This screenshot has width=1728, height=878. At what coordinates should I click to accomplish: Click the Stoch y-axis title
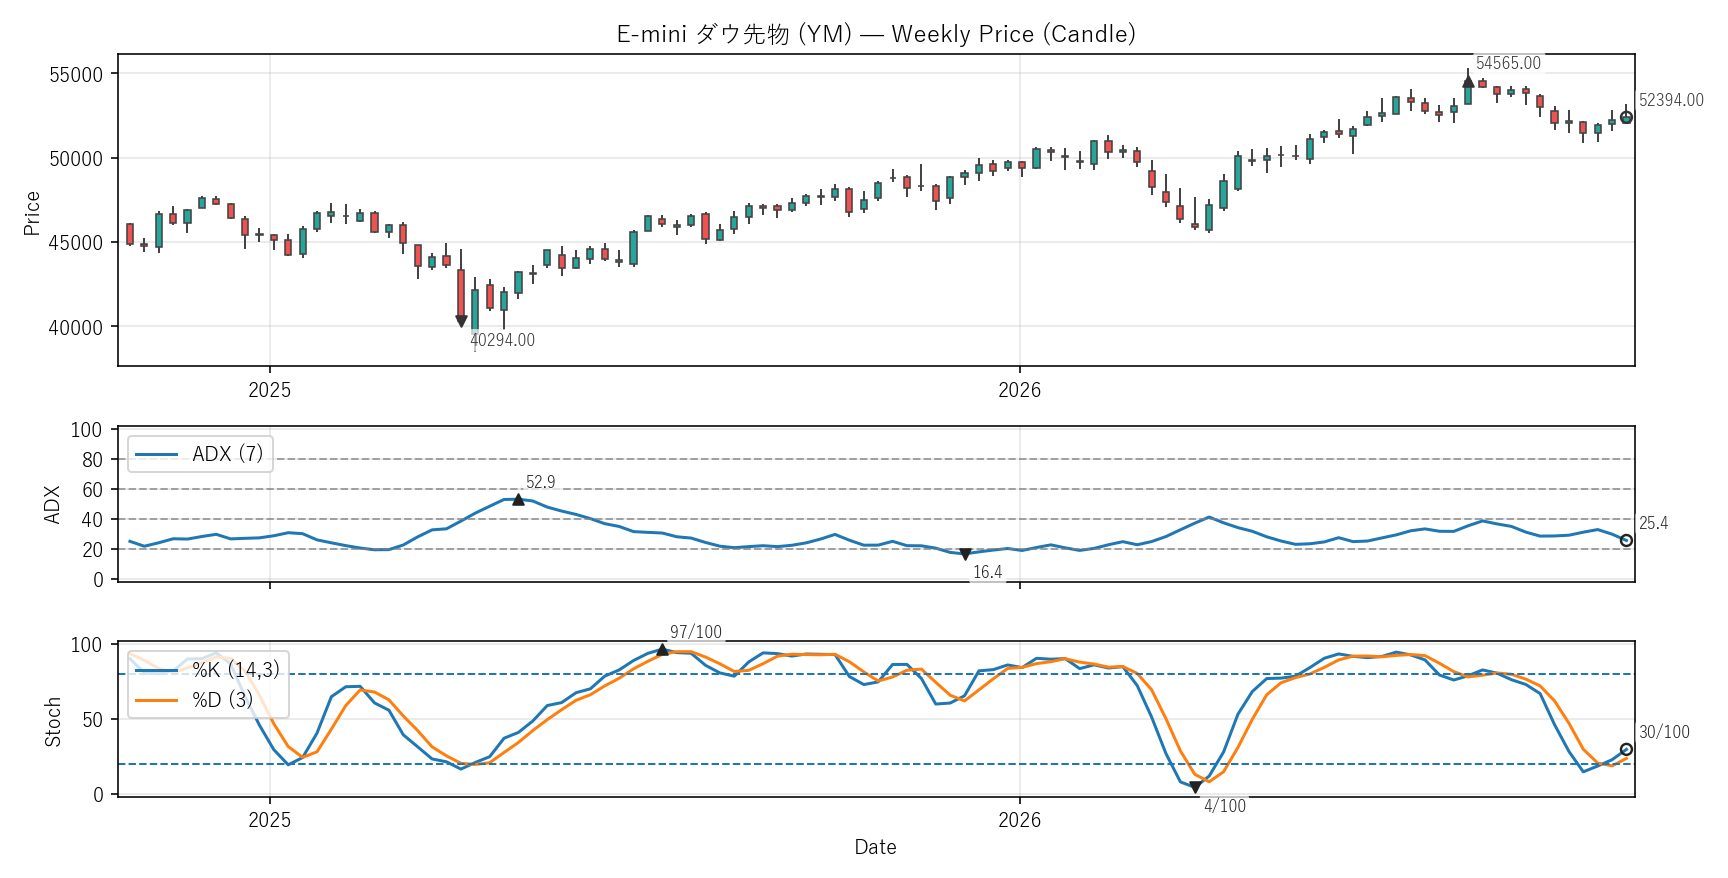(x=53, y=722)
